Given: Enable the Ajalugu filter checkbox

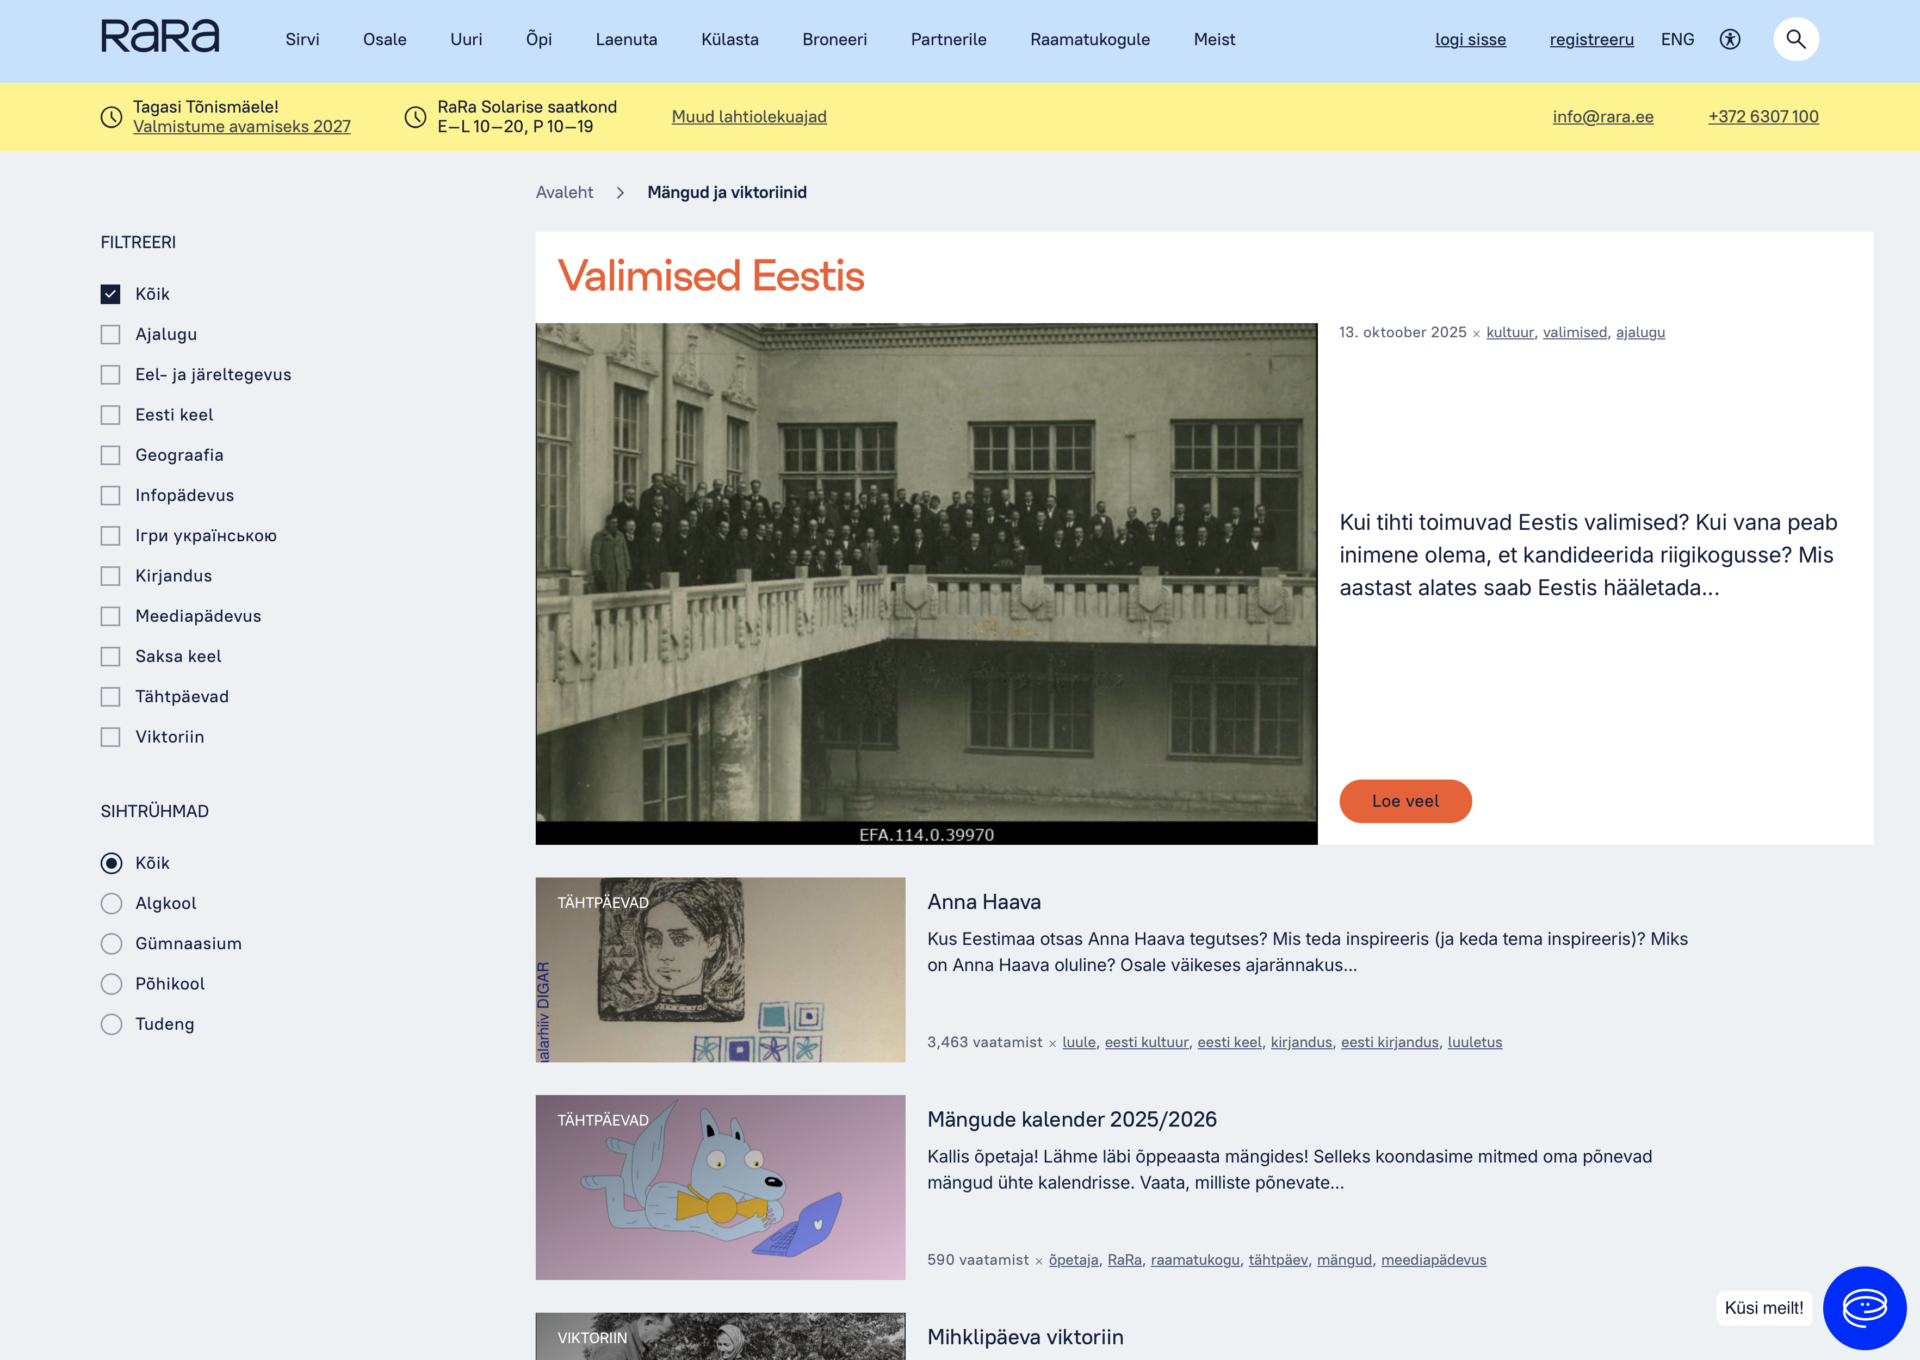Looking at the screenshot, I should (x=111, y=334).
